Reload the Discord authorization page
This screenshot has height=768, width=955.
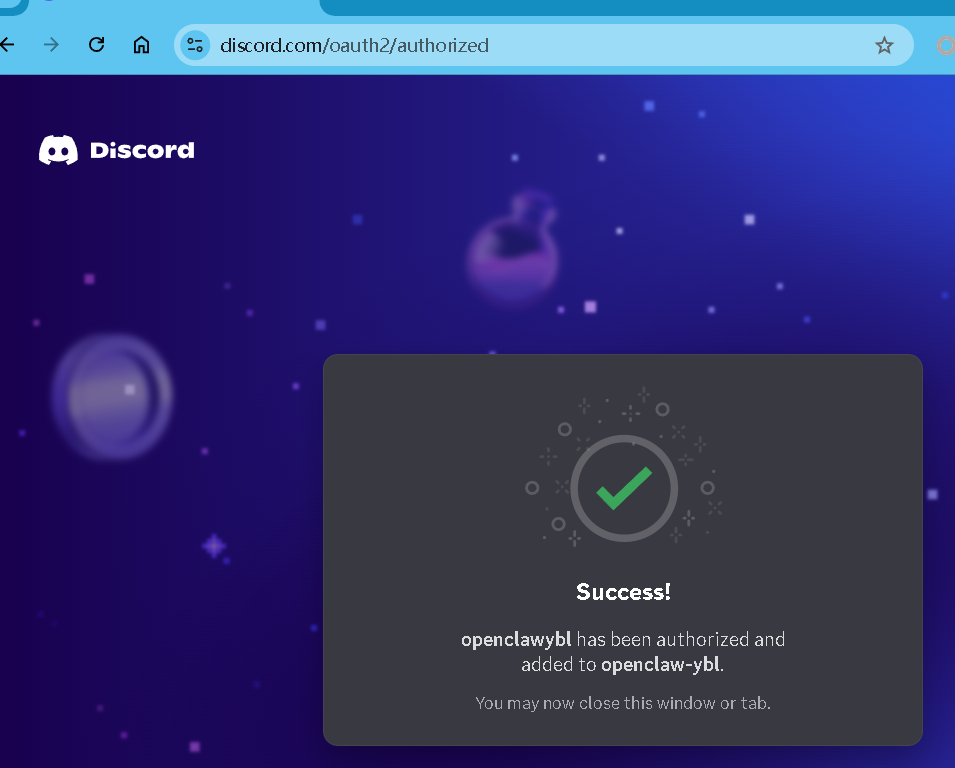click(96, 44)
